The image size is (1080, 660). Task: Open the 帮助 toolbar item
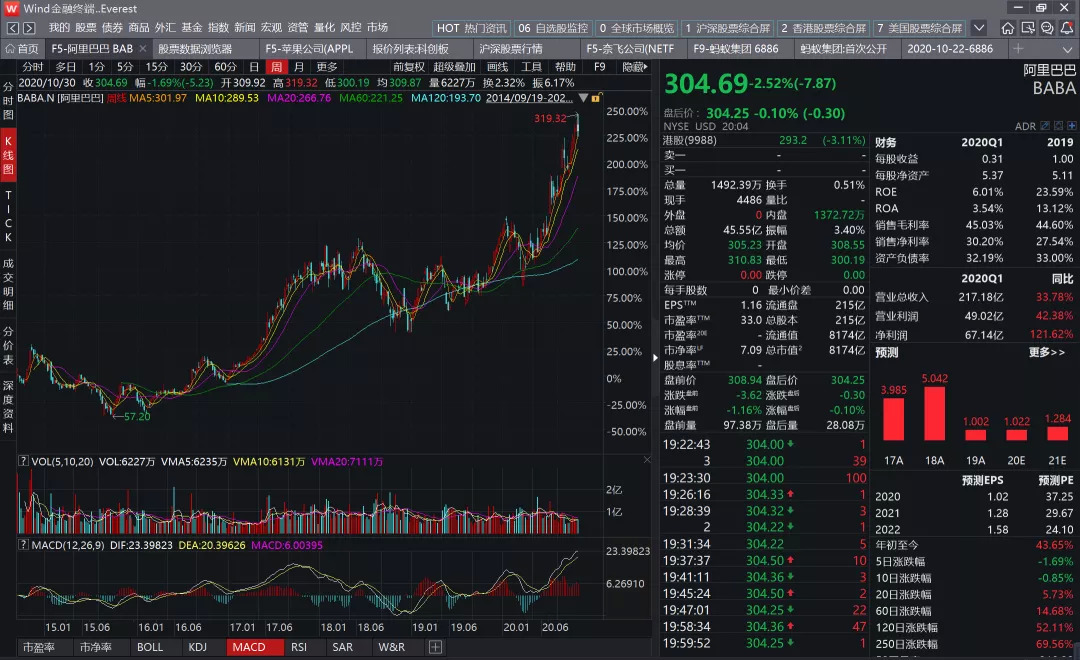pyautogui.click(x=565, y=67)
